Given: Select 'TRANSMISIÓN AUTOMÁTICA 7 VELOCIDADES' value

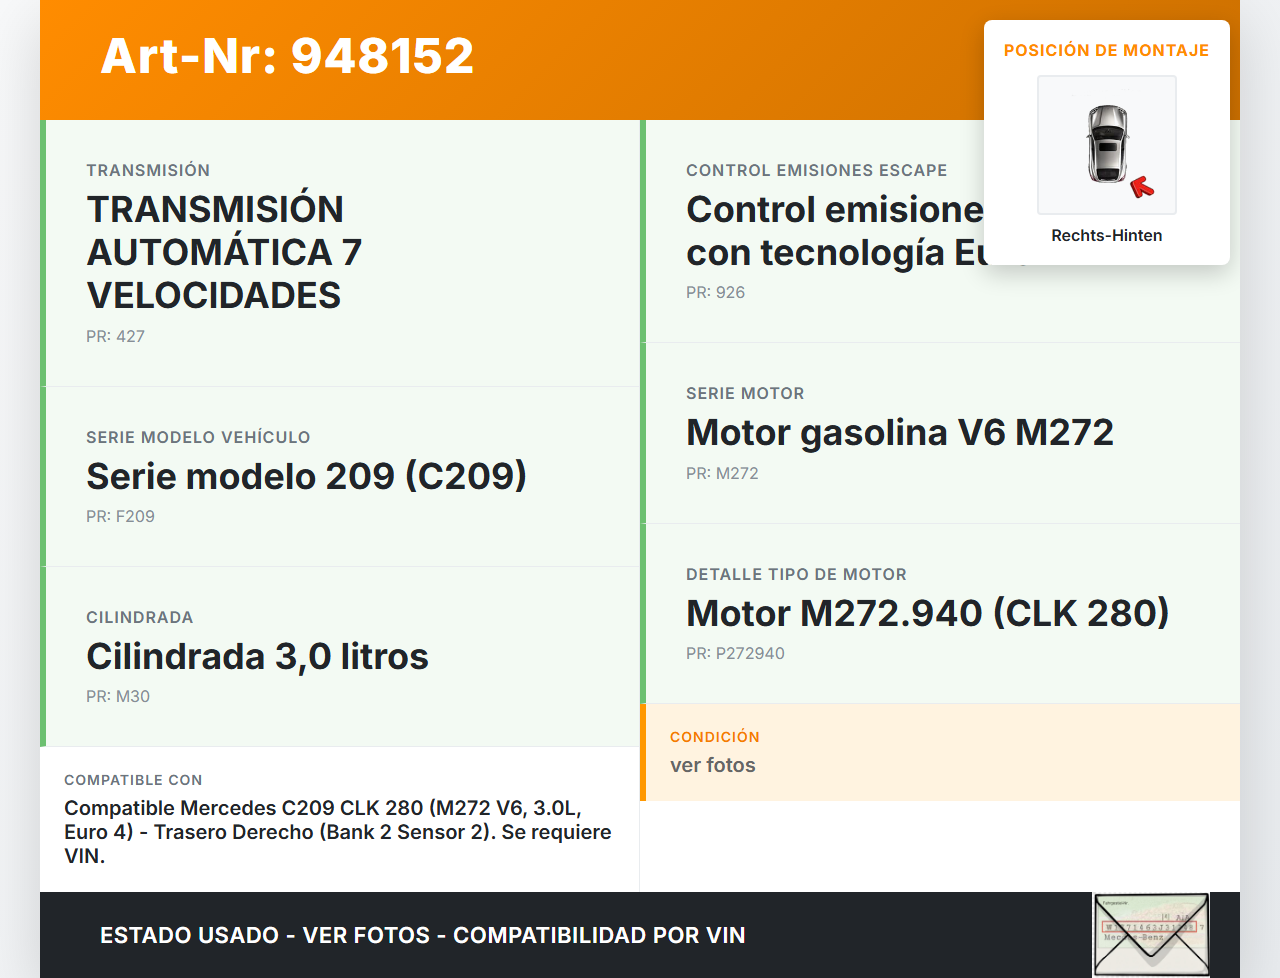Looking at the screenshot, I should 224,252.
